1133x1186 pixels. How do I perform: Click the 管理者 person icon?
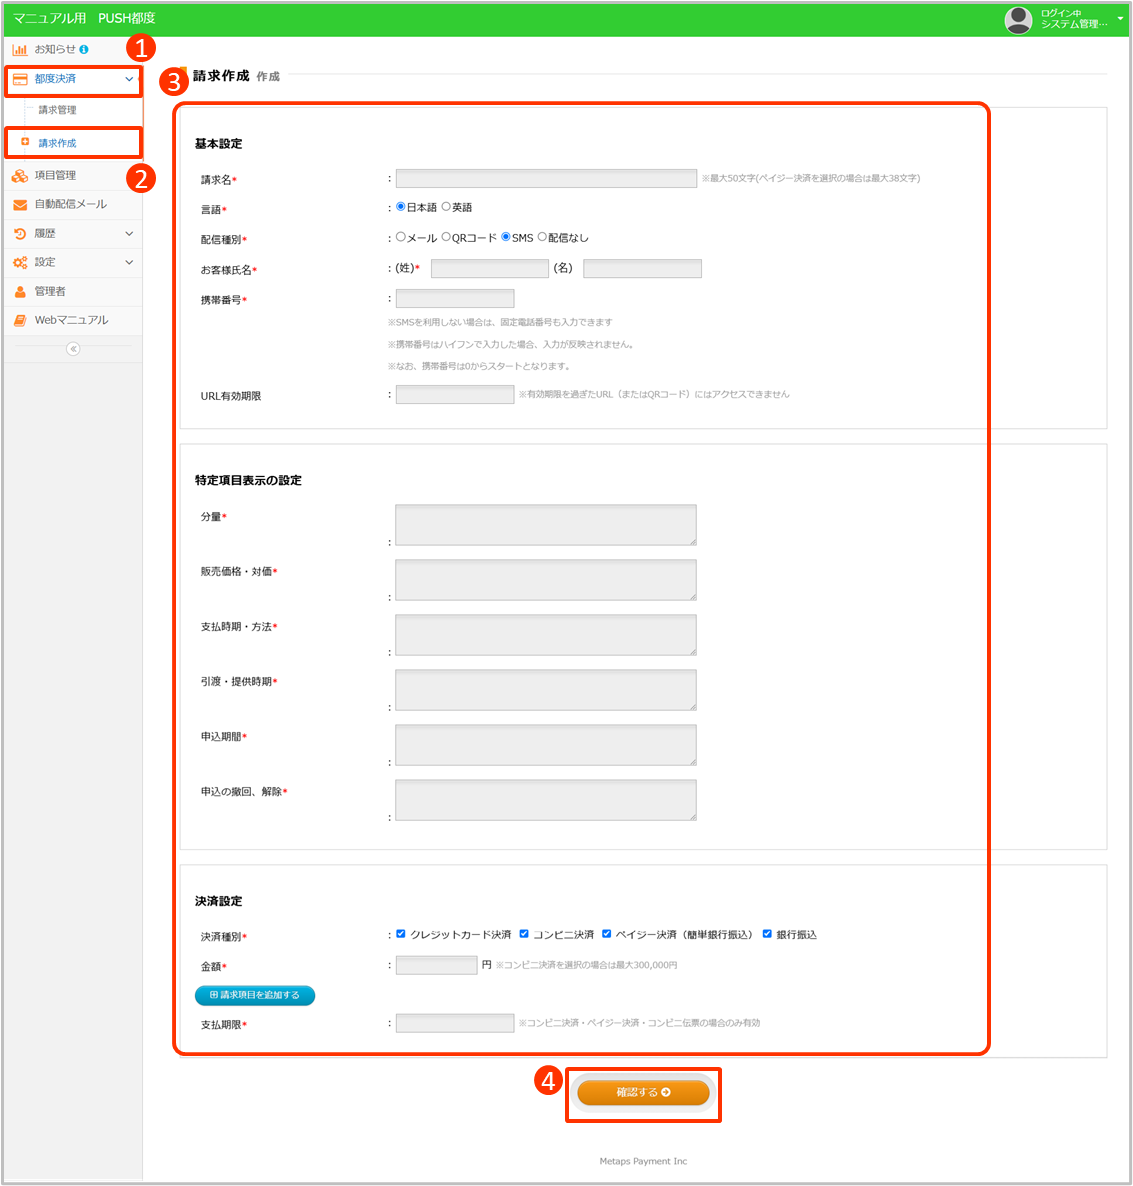pyautogui.click(x=20, y=292)
